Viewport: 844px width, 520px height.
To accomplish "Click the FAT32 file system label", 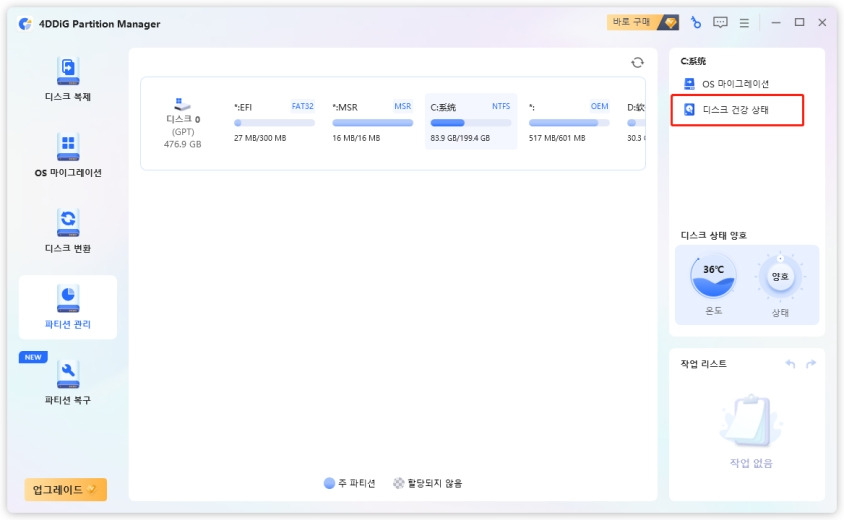I will click(x=303, y=106).
